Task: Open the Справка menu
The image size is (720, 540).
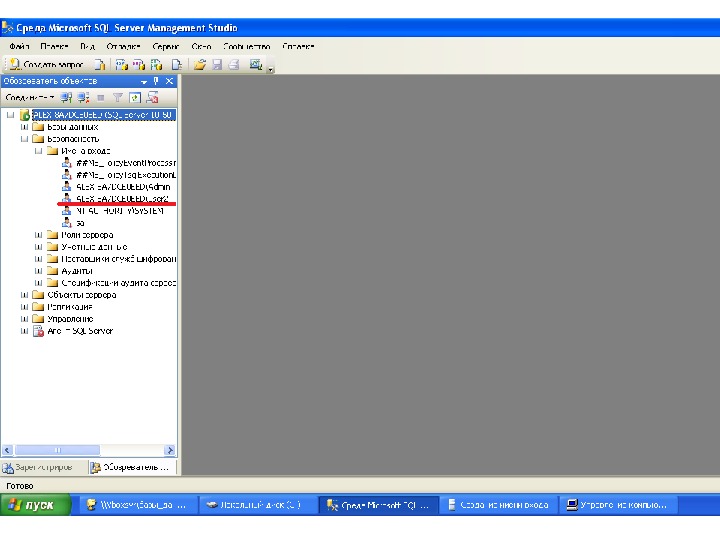Action: (298, 46)
